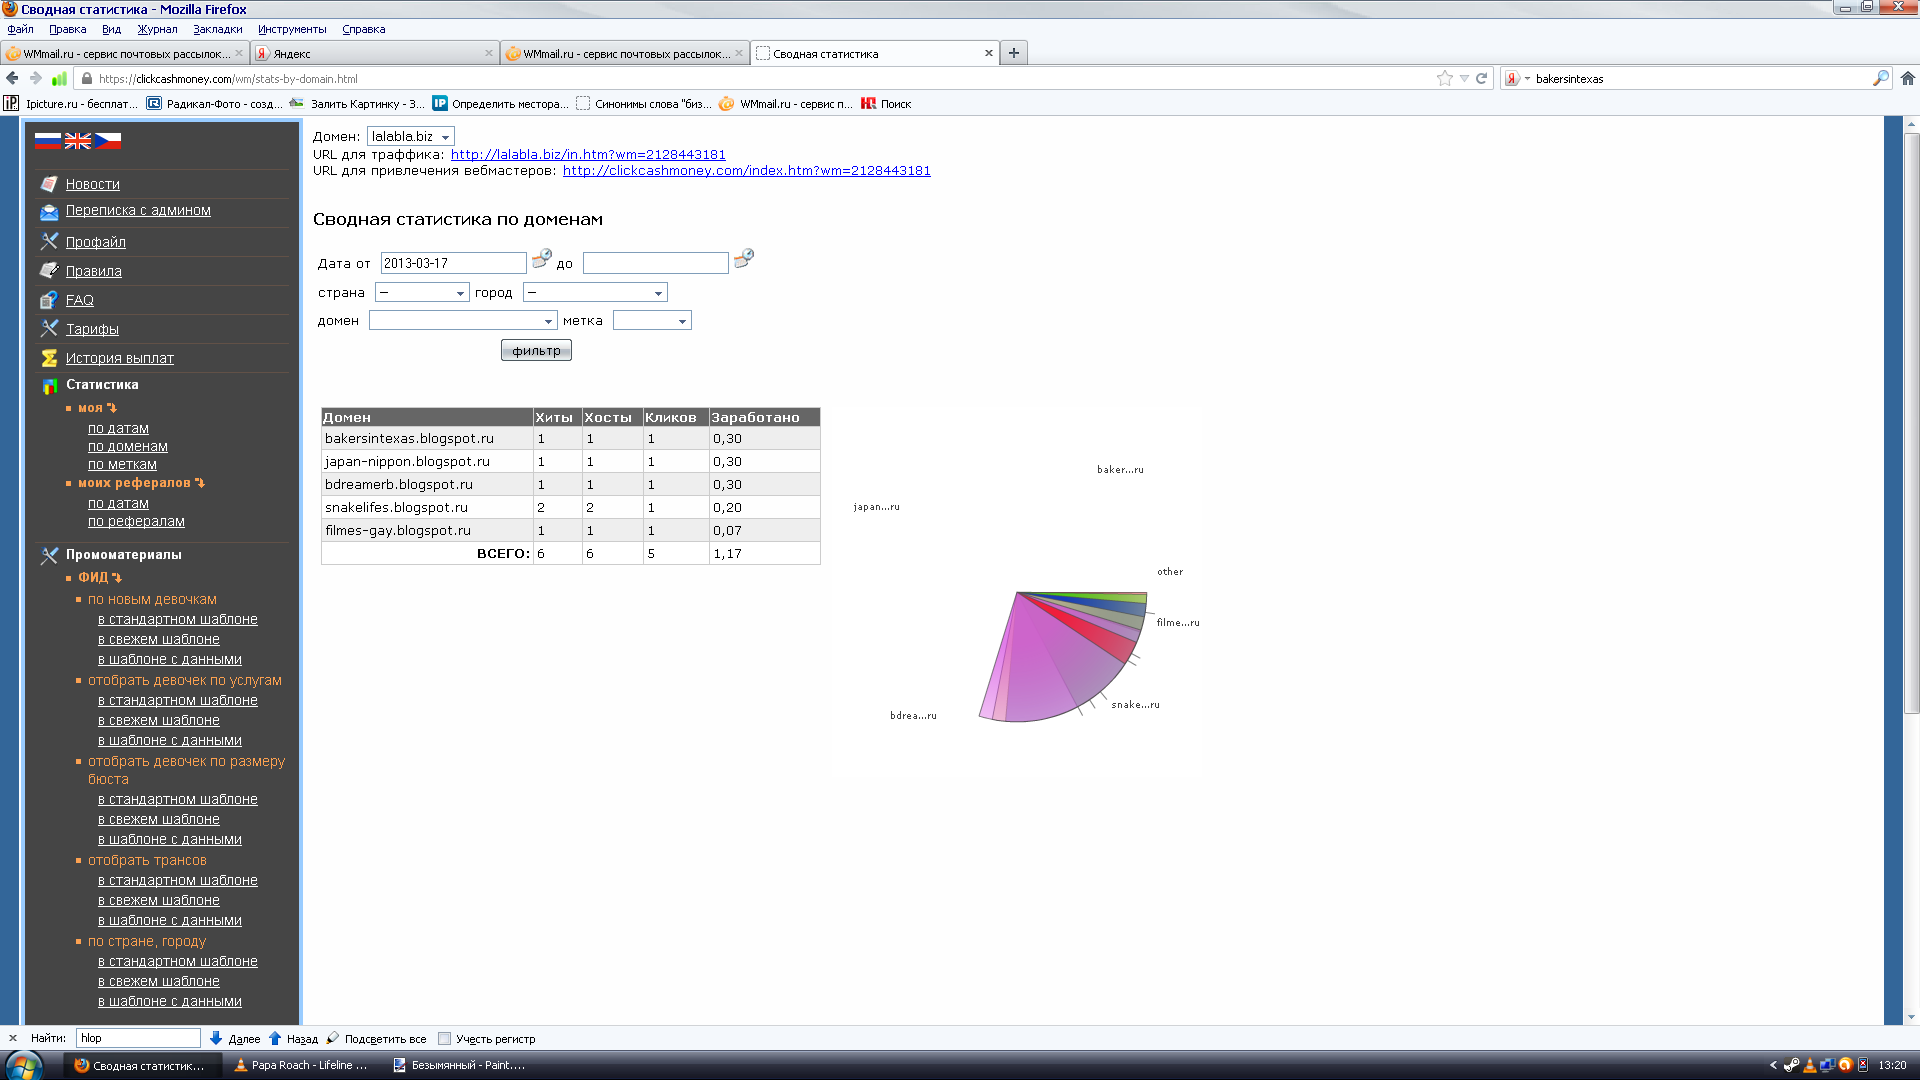Screen dimensions: 1920x1080
Task: Click the Дата от input field
Action: pos(453,263)
